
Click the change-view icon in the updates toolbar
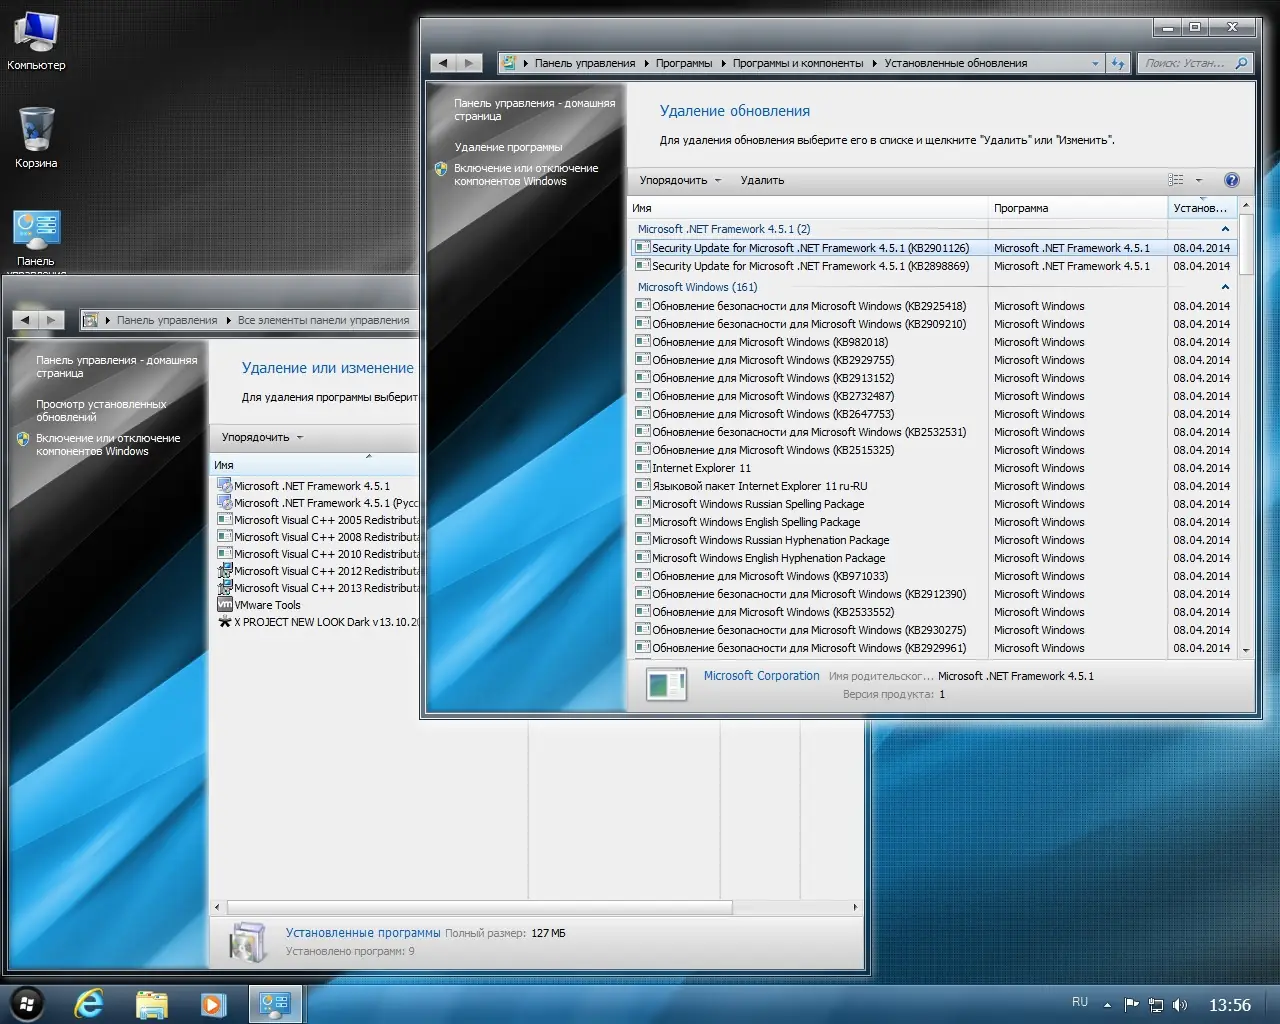[x=1175, y=179]
